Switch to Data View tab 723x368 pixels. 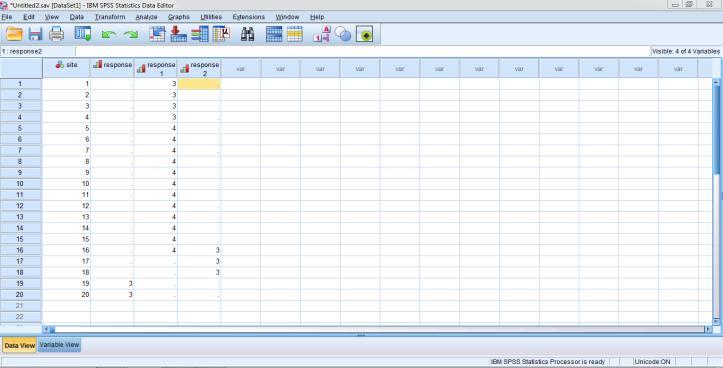pos(19,345)
